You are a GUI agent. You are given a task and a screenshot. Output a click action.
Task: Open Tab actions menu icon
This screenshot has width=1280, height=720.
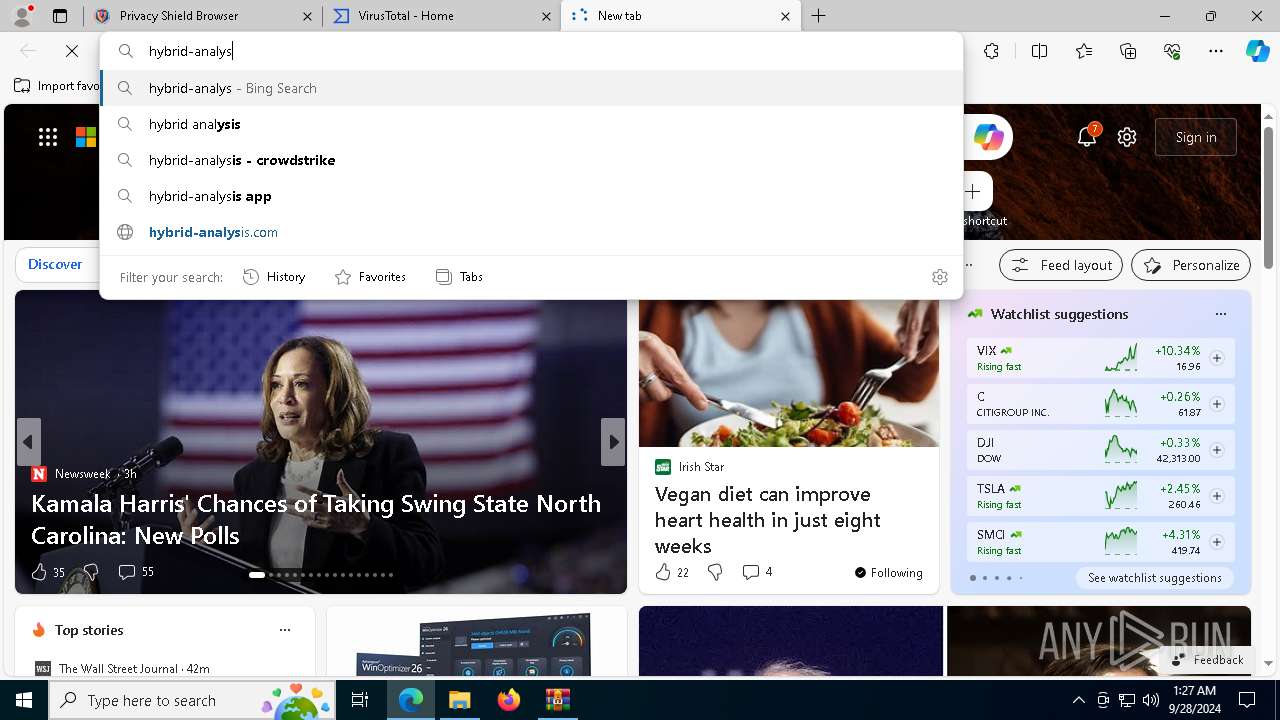[60, 16]
